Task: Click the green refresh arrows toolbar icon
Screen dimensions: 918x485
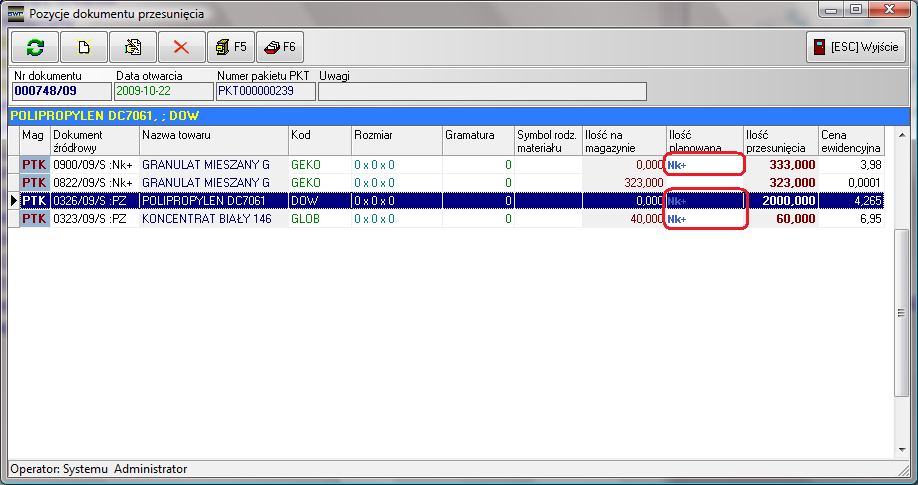Action: pos(35,47)
